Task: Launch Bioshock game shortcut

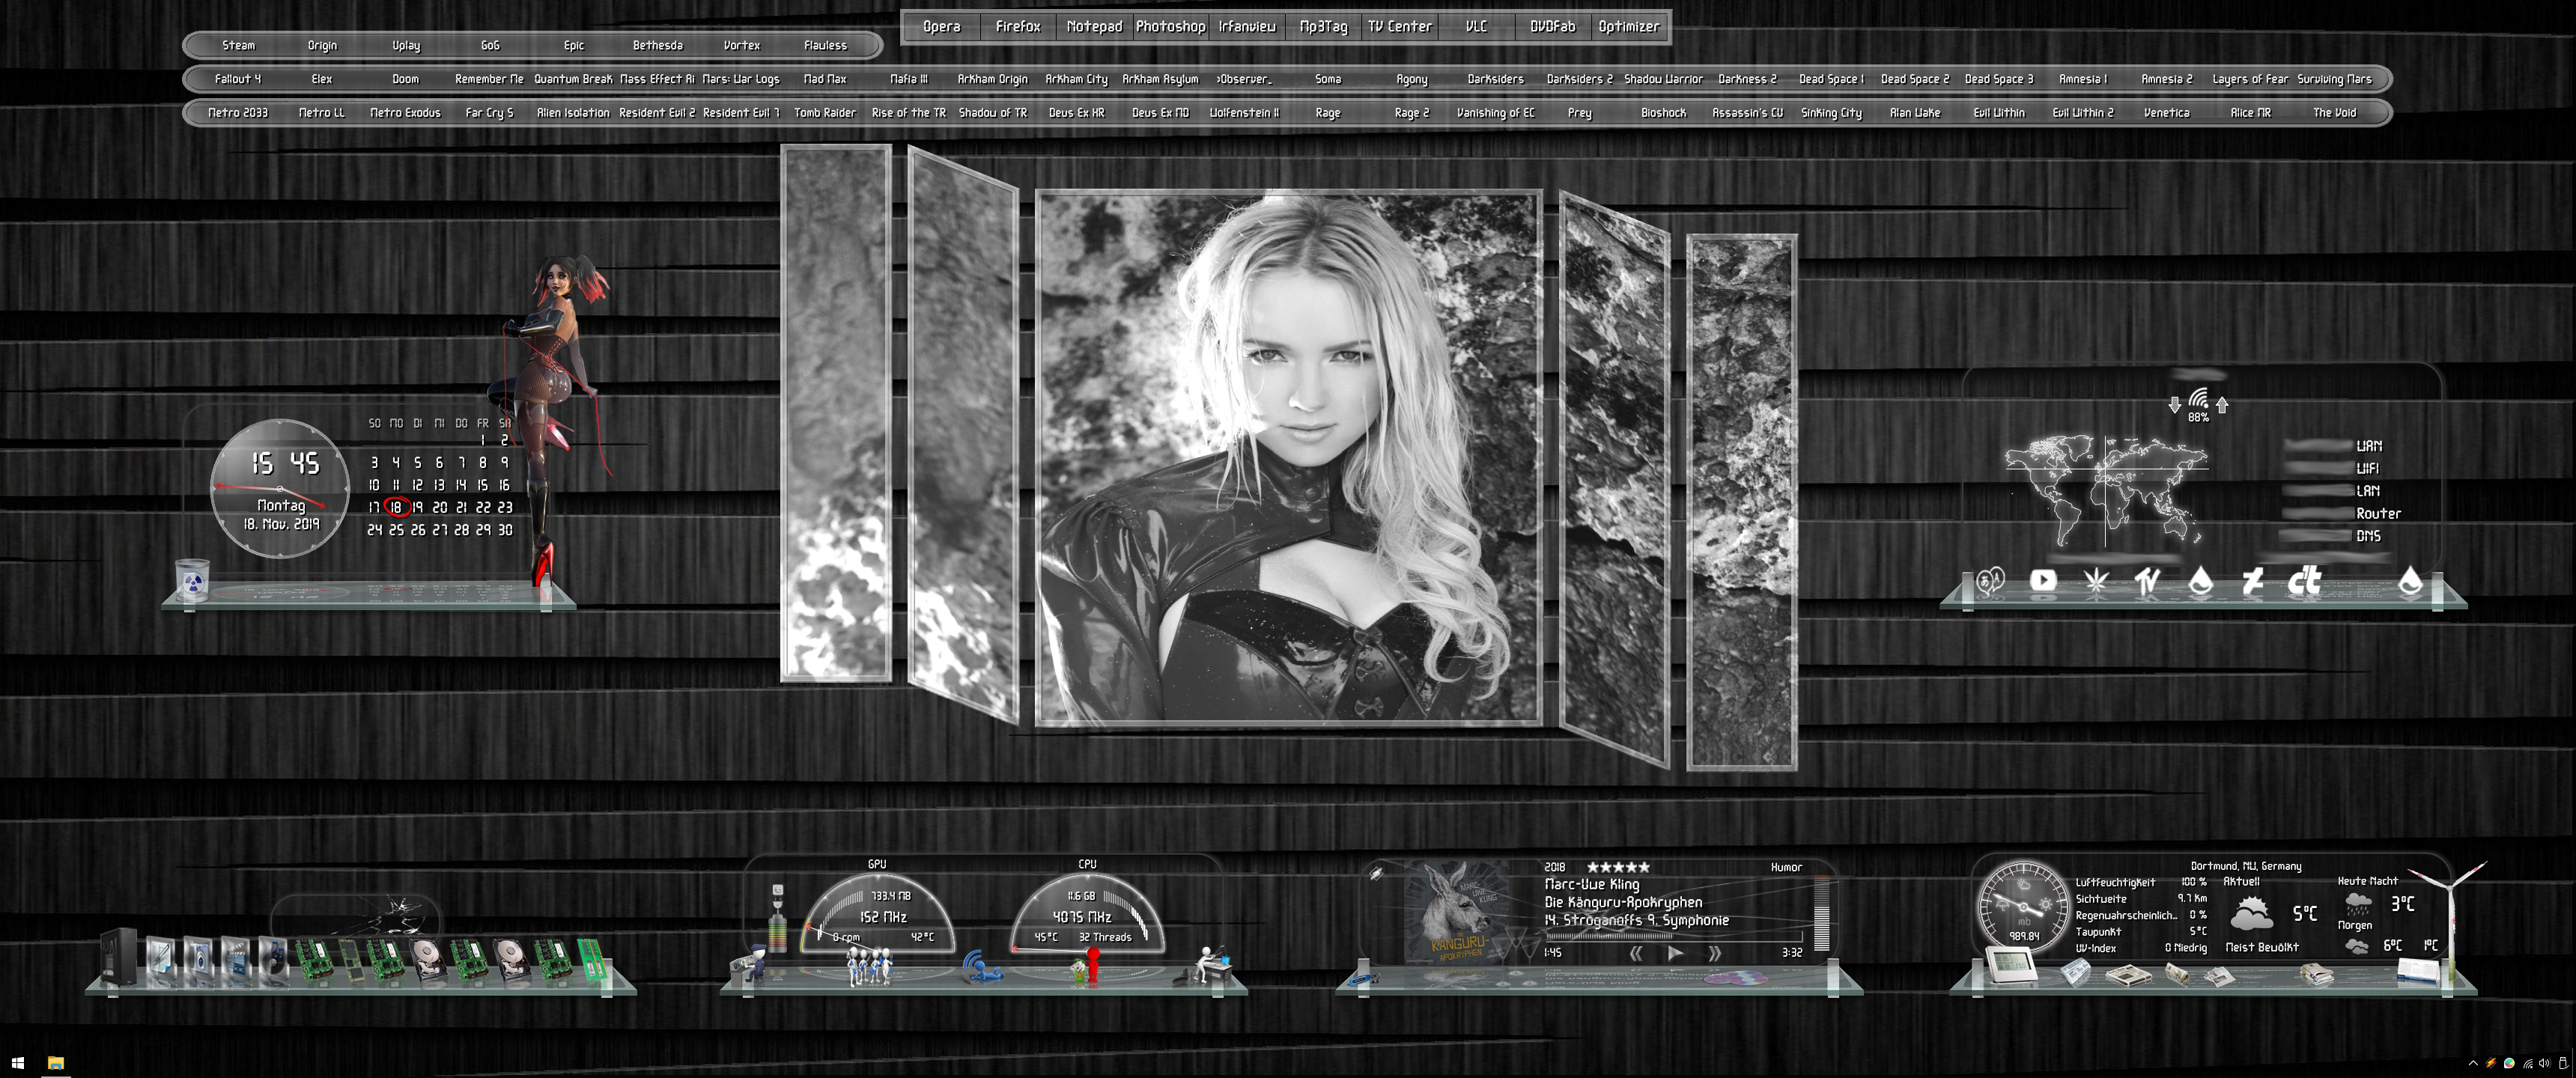Action: click(1663, 113)
